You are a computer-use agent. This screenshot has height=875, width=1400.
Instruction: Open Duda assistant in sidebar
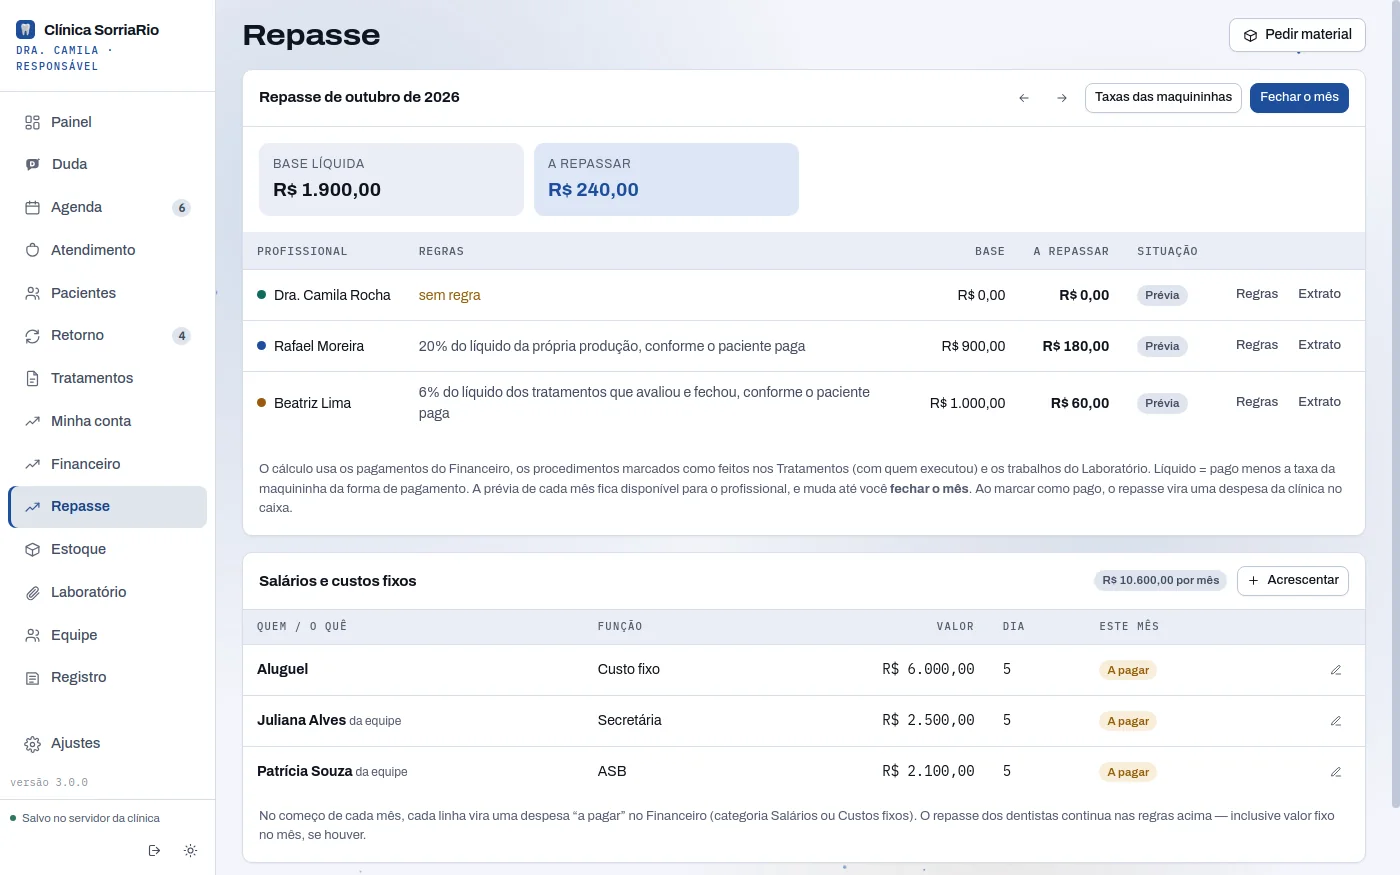pos(108,164)
